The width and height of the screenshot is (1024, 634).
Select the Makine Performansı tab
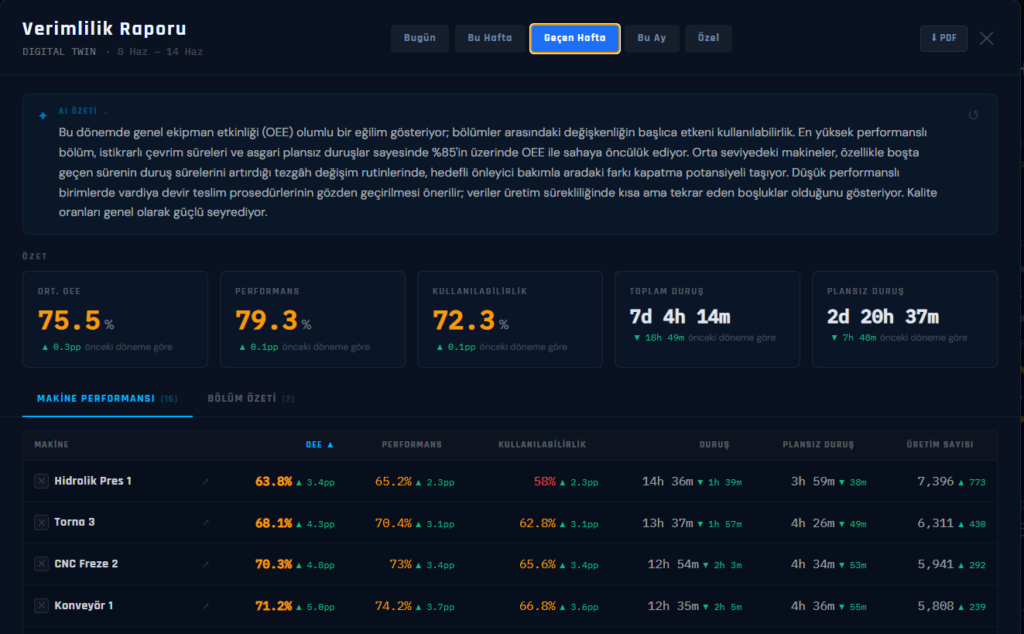(107, 398)
